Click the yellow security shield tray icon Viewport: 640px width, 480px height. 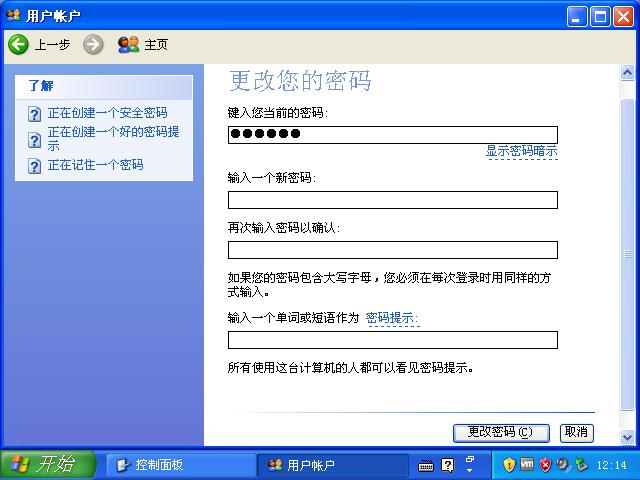point(509,465)
